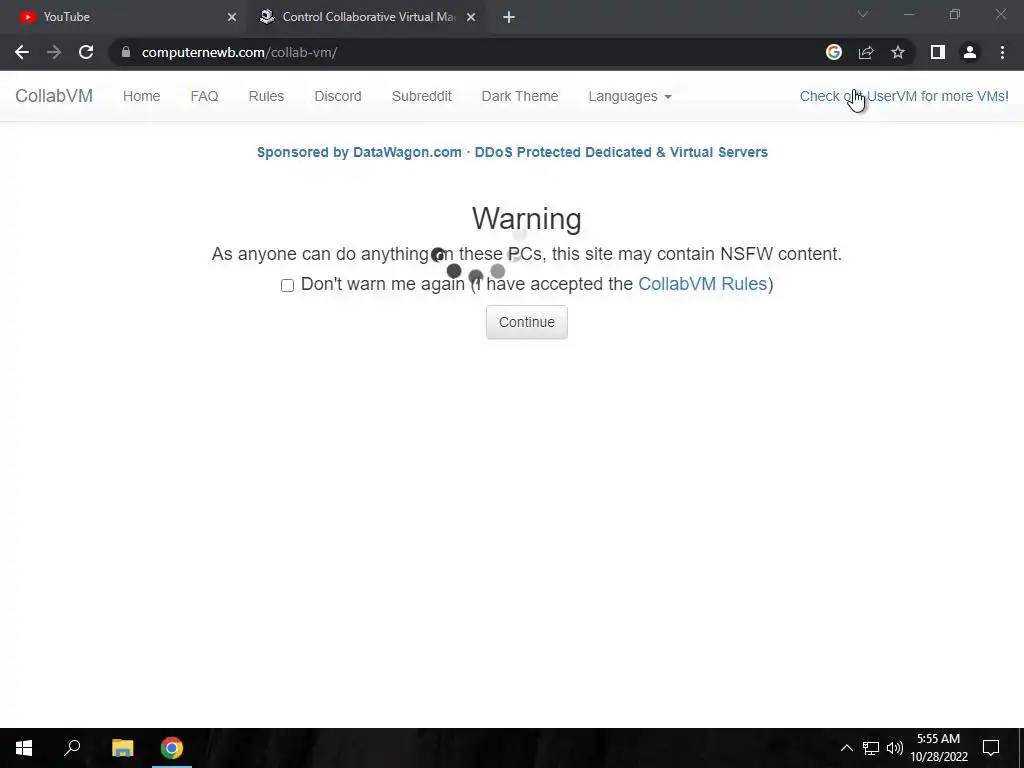This screenshot has width=1024, height=768.
Task: Switch to the YouTube tab
Action: point(124,17)
